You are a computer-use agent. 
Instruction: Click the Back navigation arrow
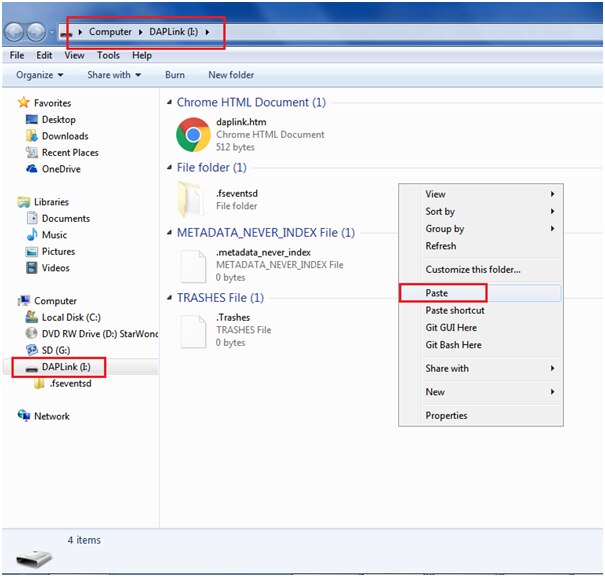(14, 32)
